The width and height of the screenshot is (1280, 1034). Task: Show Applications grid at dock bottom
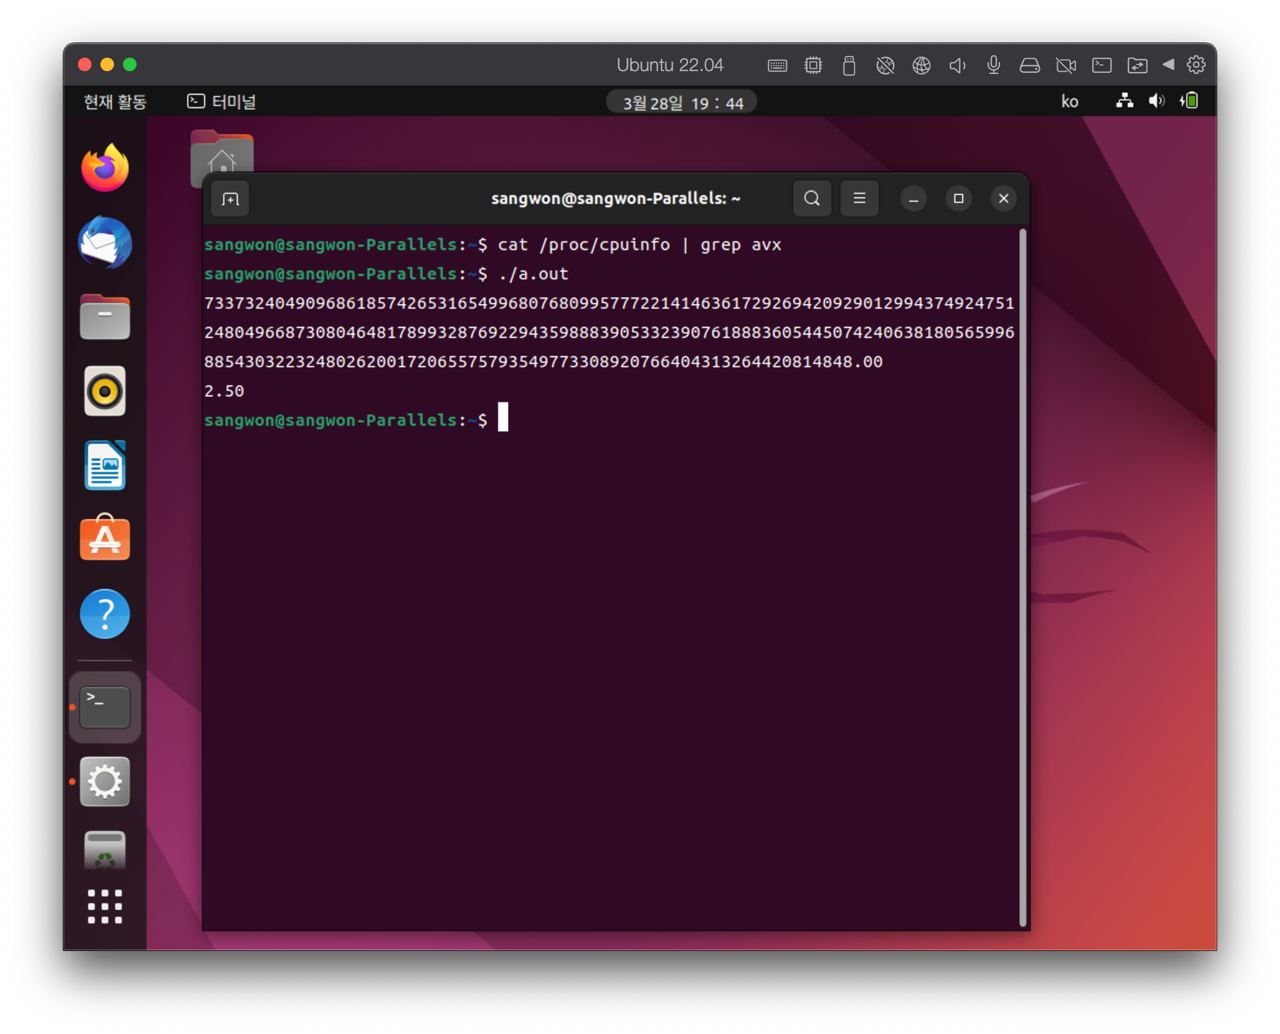pyautogui.click(x=105, y=906)
